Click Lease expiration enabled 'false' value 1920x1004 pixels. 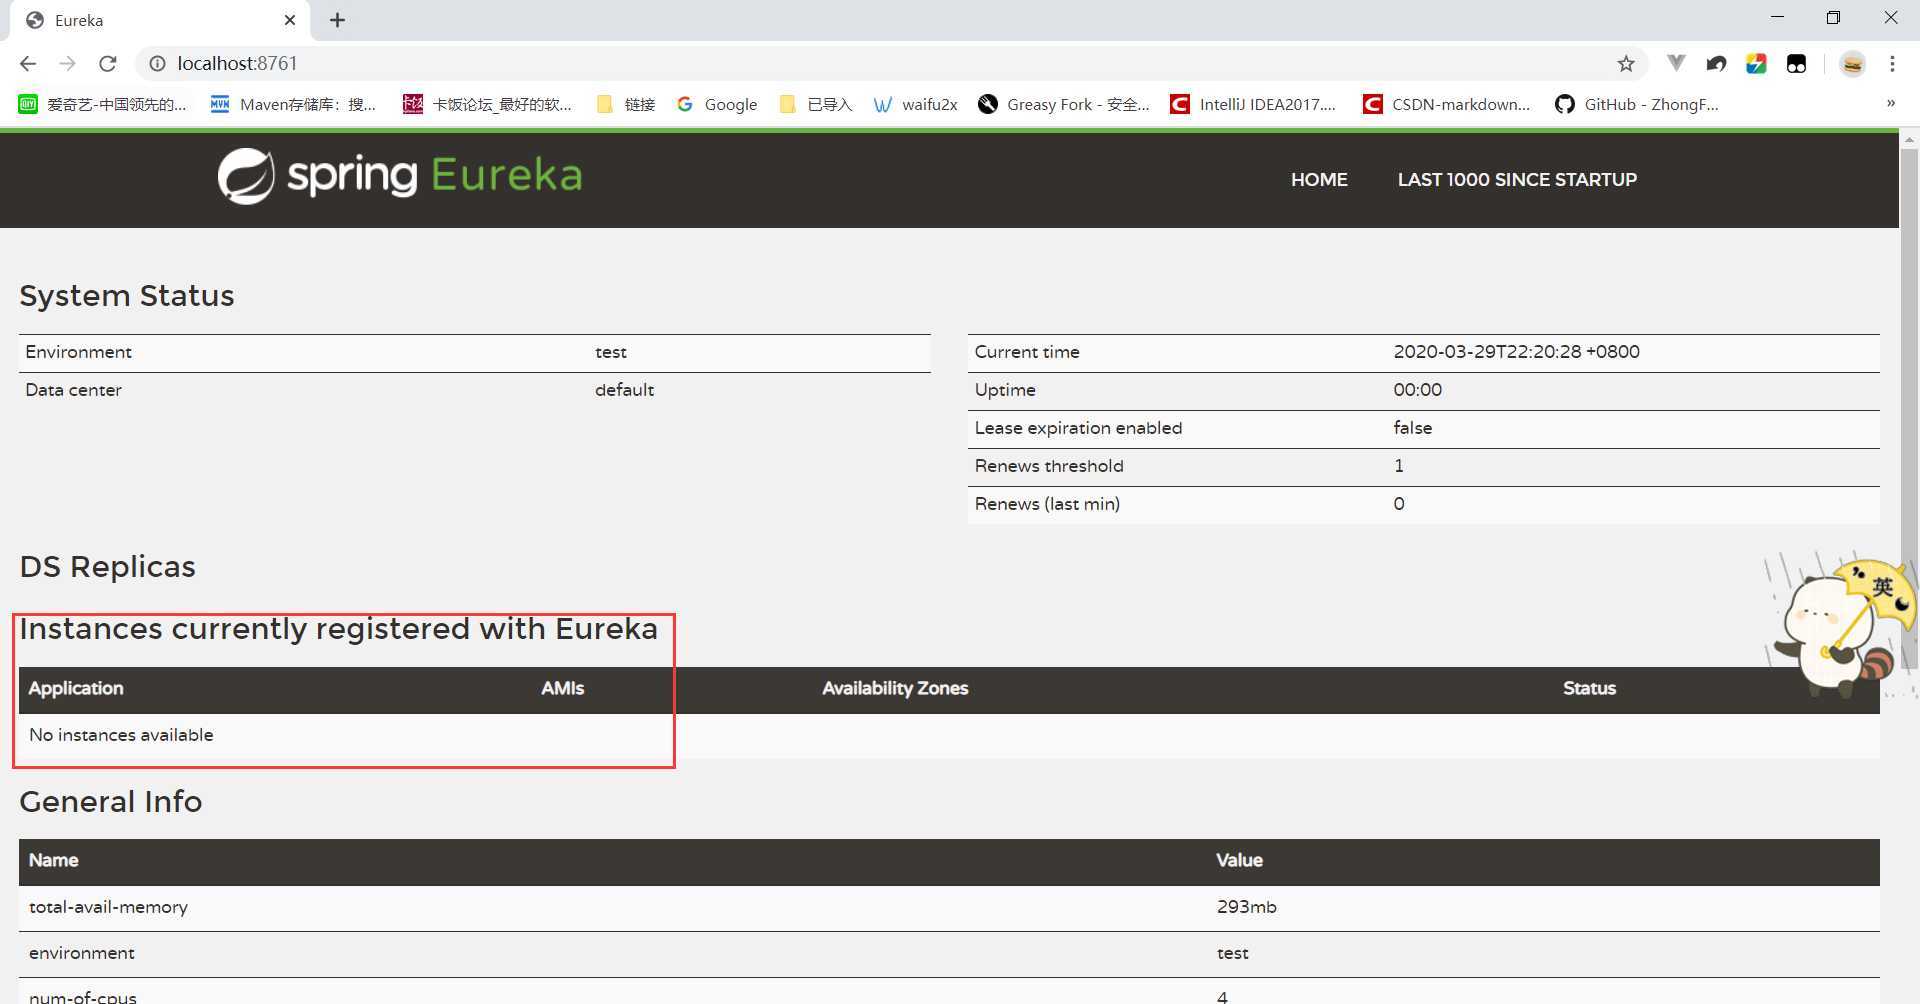click(1412, 428)
